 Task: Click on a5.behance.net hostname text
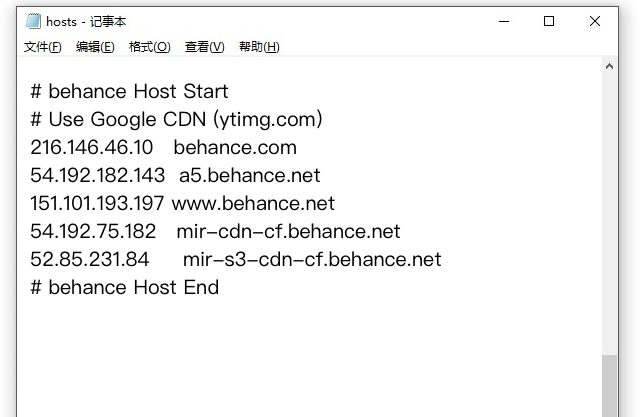[x=250, y=175]
